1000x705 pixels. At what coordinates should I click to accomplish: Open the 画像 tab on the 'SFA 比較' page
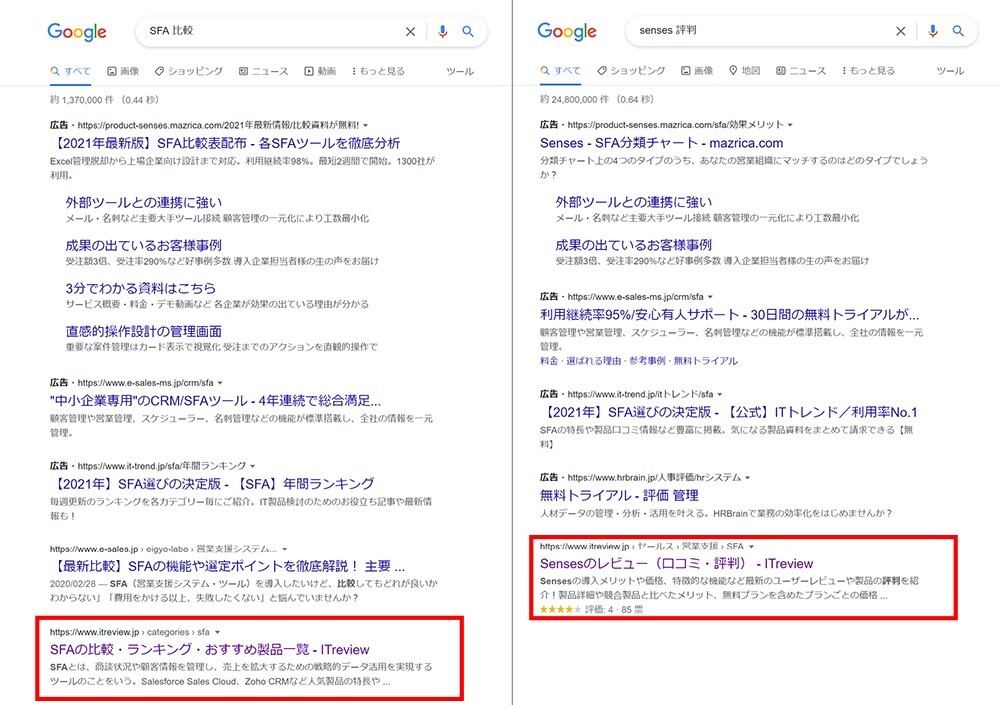(x=123, y=71)
